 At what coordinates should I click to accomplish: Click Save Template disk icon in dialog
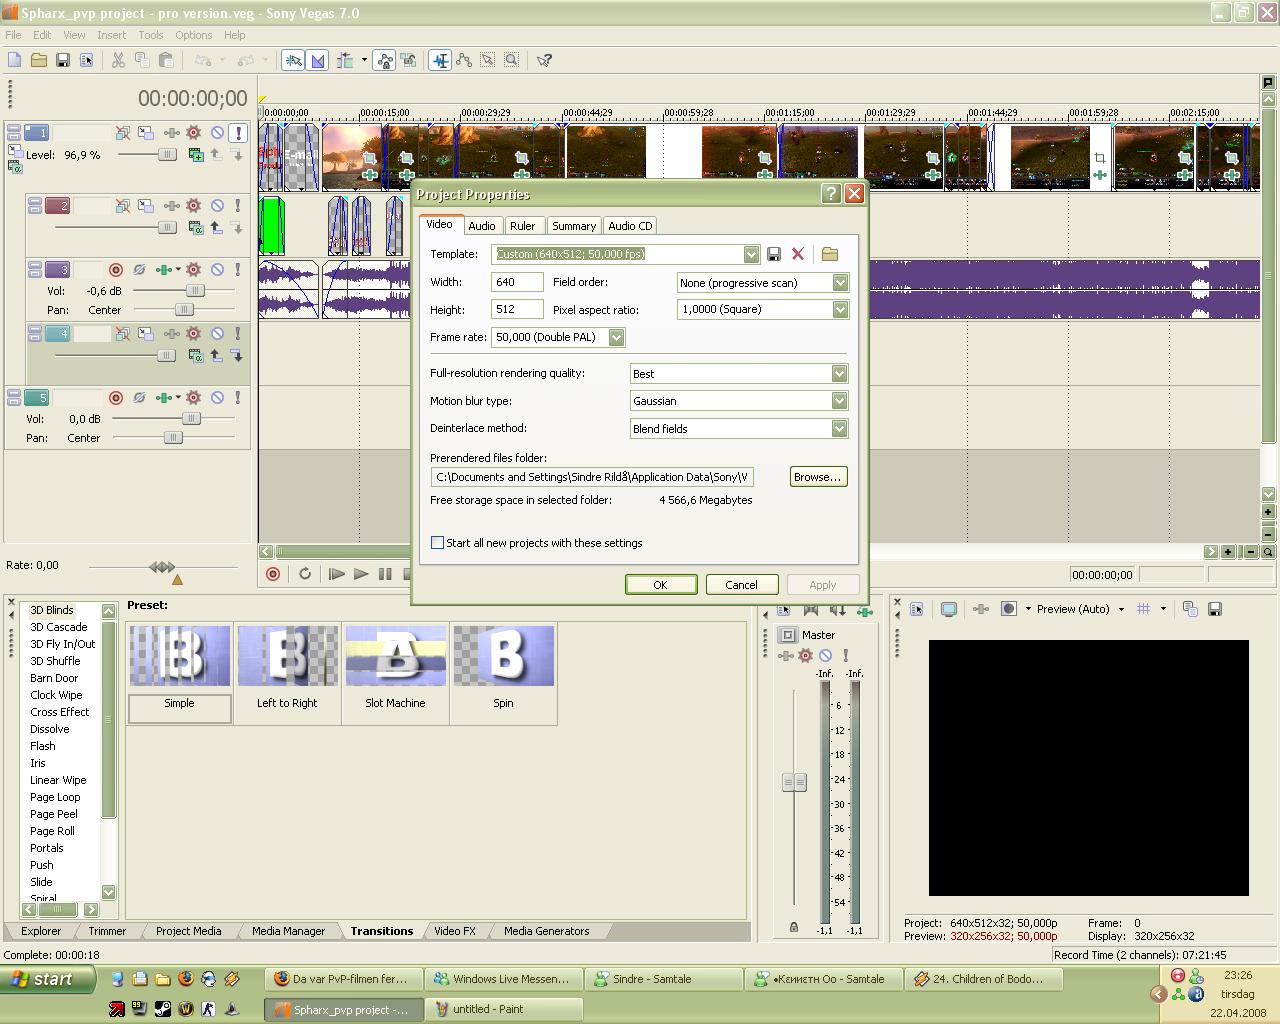[774, 254]
